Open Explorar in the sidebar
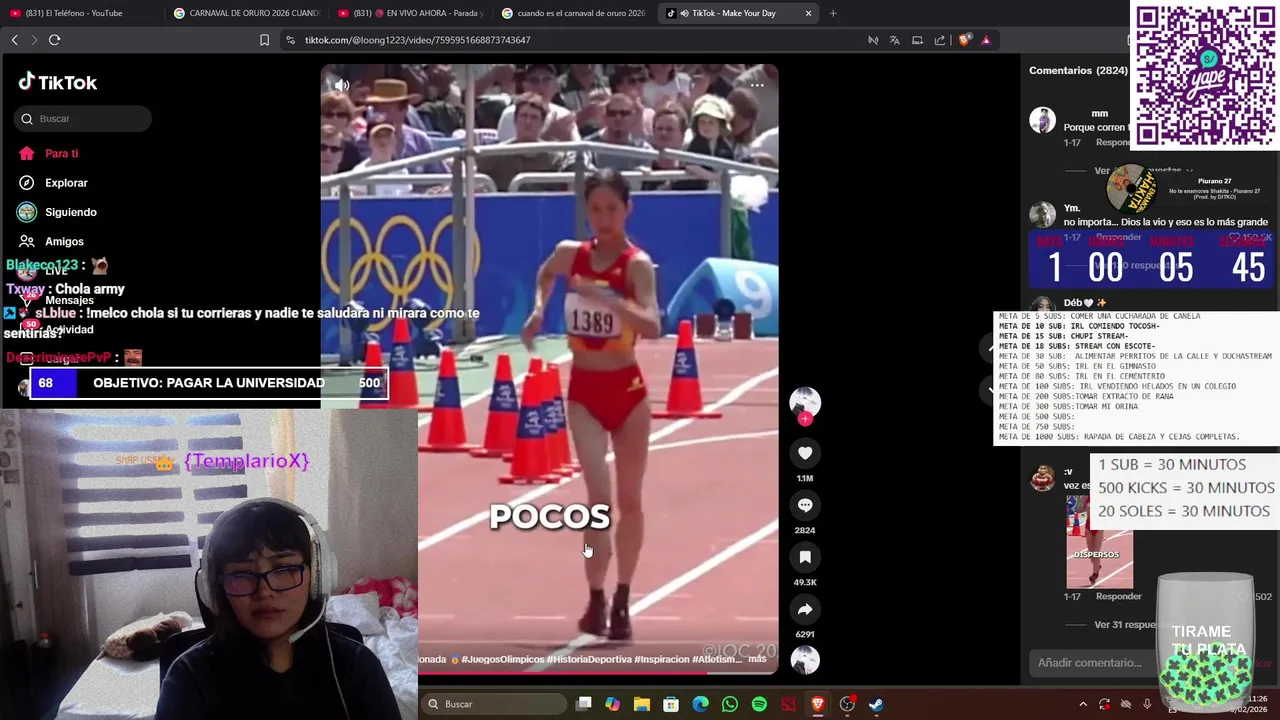Viewport: 1280px width, 720px height. (x=53, y=183)
